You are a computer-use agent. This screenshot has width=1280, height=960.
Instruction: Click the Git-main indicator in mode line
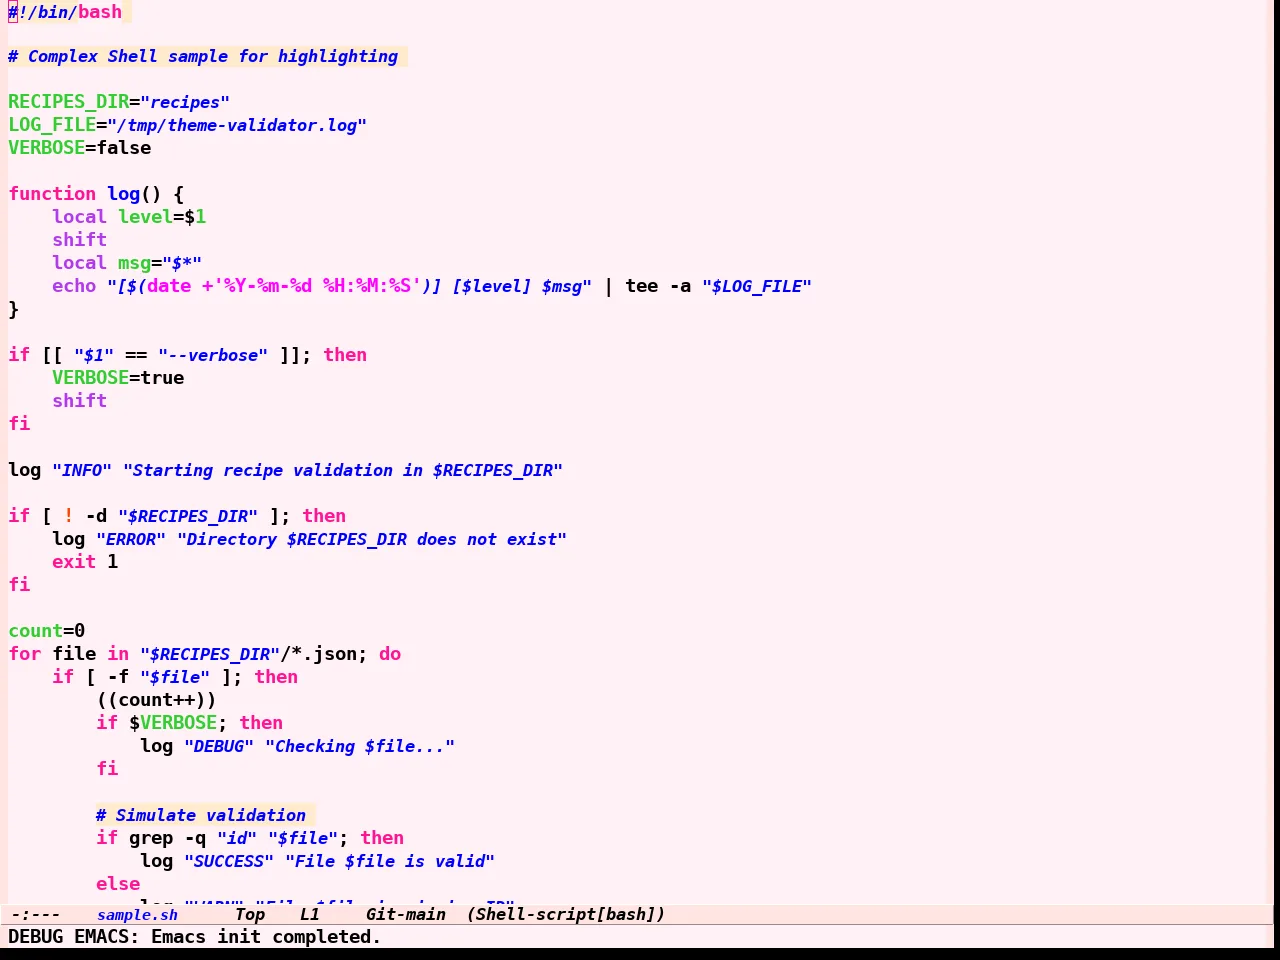point(405,914)
